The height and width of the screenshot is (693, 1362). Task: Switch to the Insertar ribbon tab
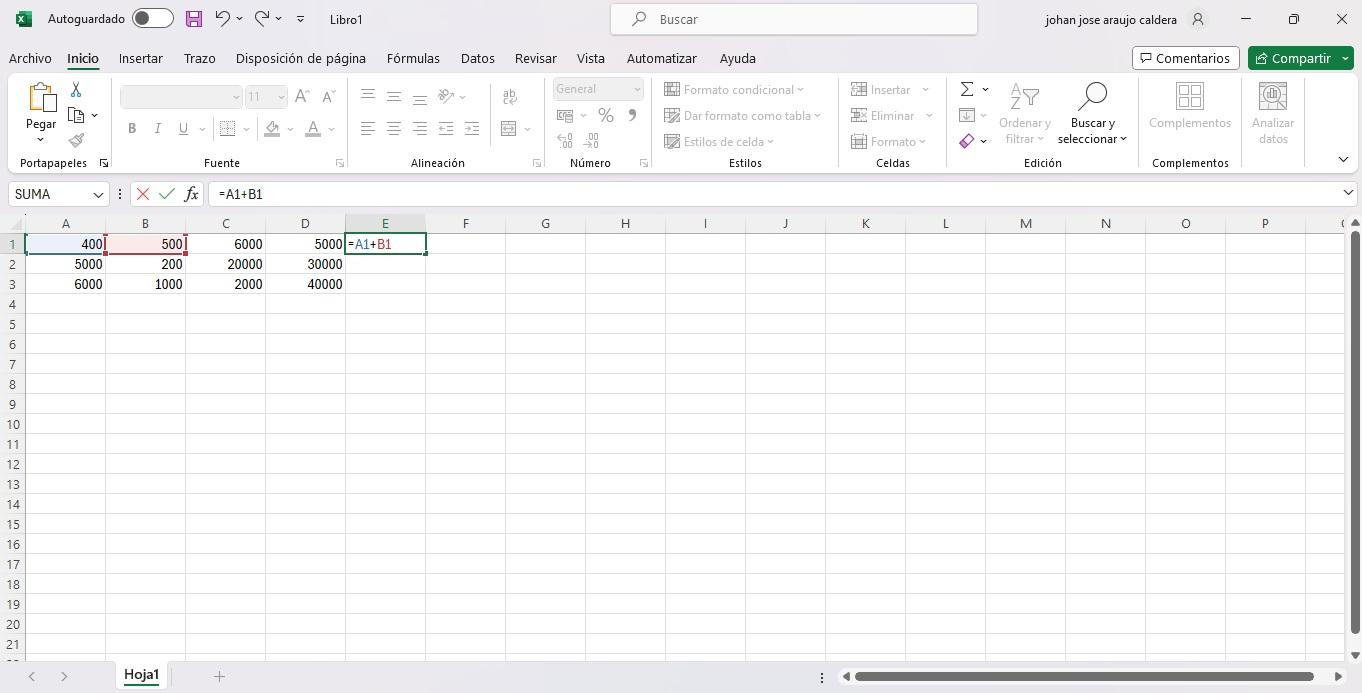(140, 58)
